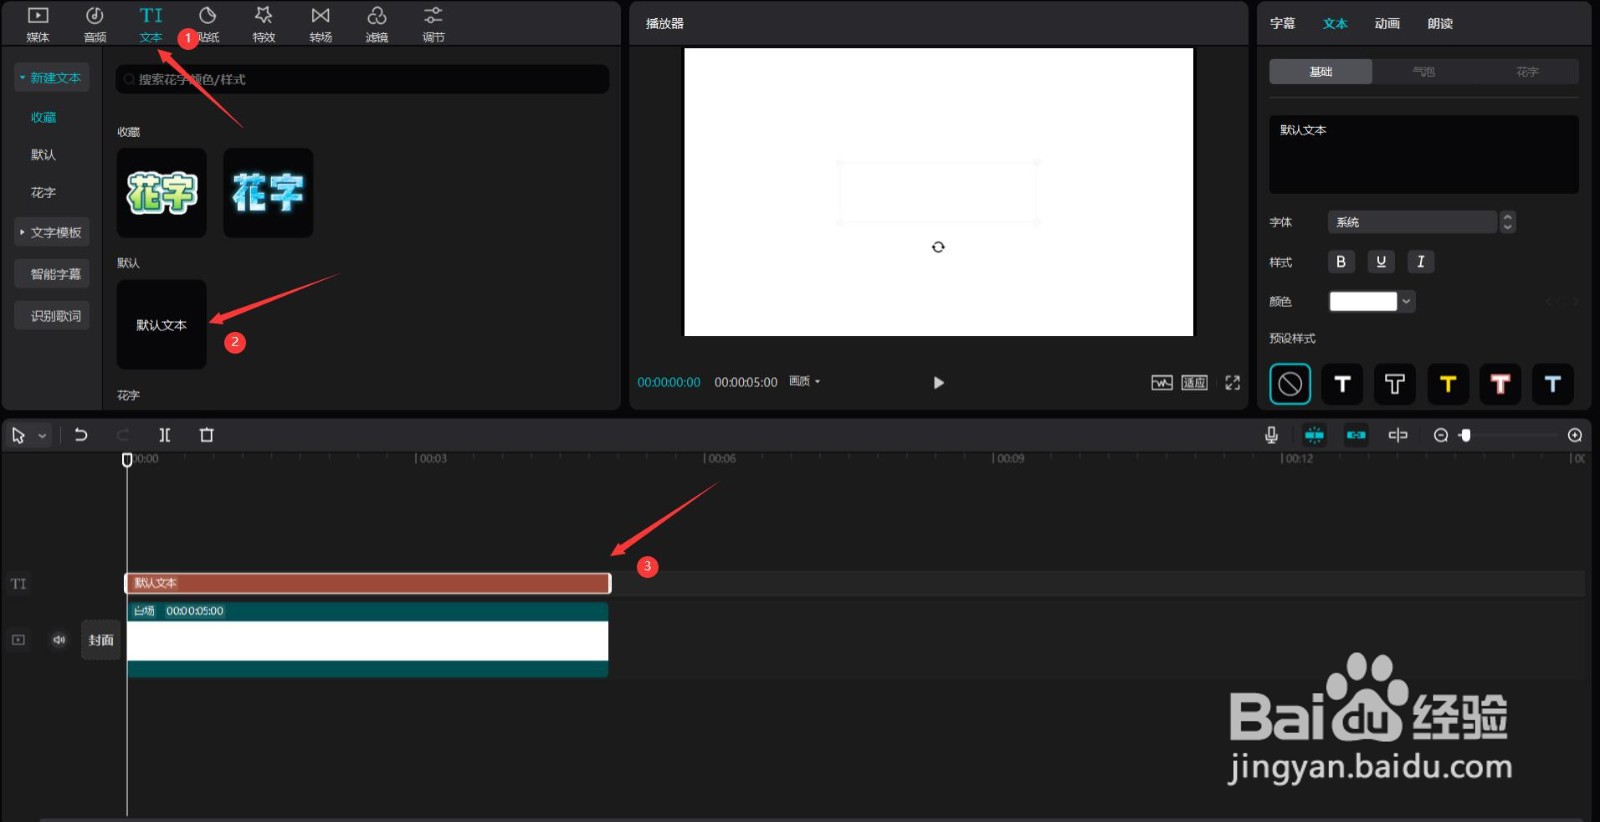Step the font selector arrows
Screen dimensions: 1600x822
[1508, 222]
